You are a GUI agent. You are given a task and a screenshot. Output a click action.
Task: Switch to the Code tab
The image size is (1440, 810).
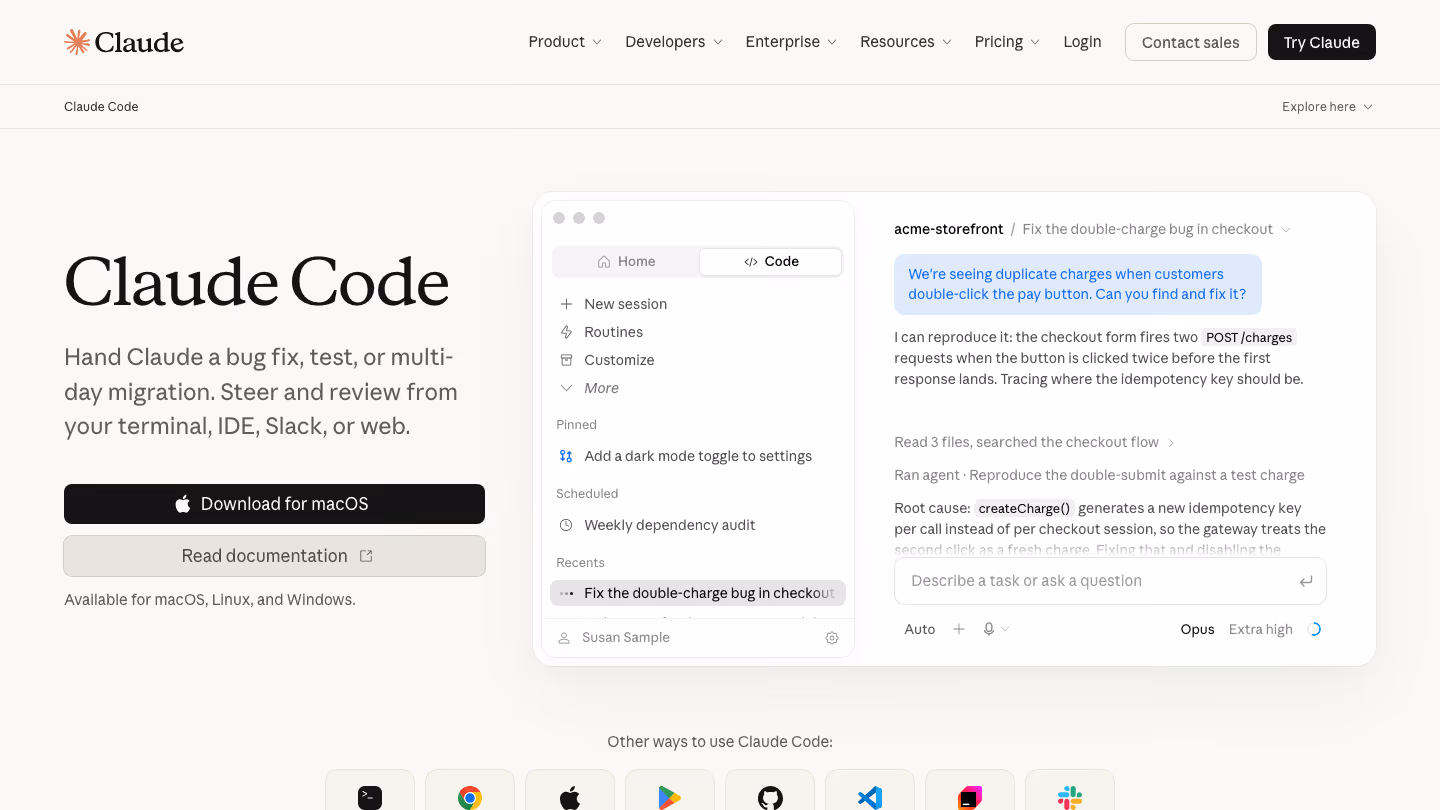click(770, 262)
